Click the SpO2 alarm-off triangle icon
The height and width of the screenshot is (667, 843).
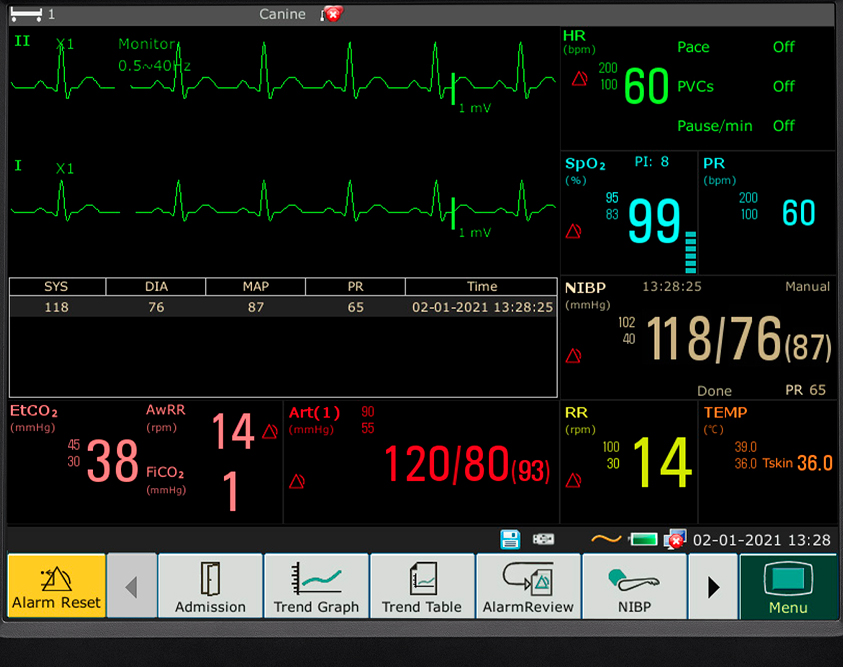(x=573, y=232)
